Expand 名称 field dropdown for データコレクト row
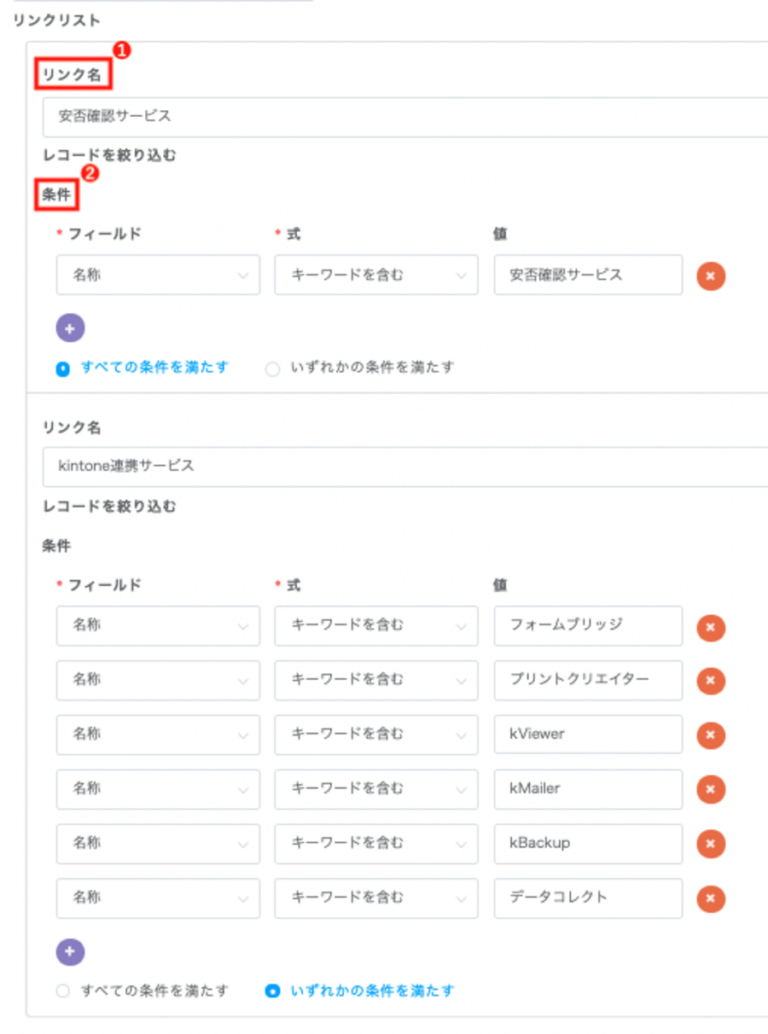The height and width of the screenshot is (1034, 768). coord(158,898)
